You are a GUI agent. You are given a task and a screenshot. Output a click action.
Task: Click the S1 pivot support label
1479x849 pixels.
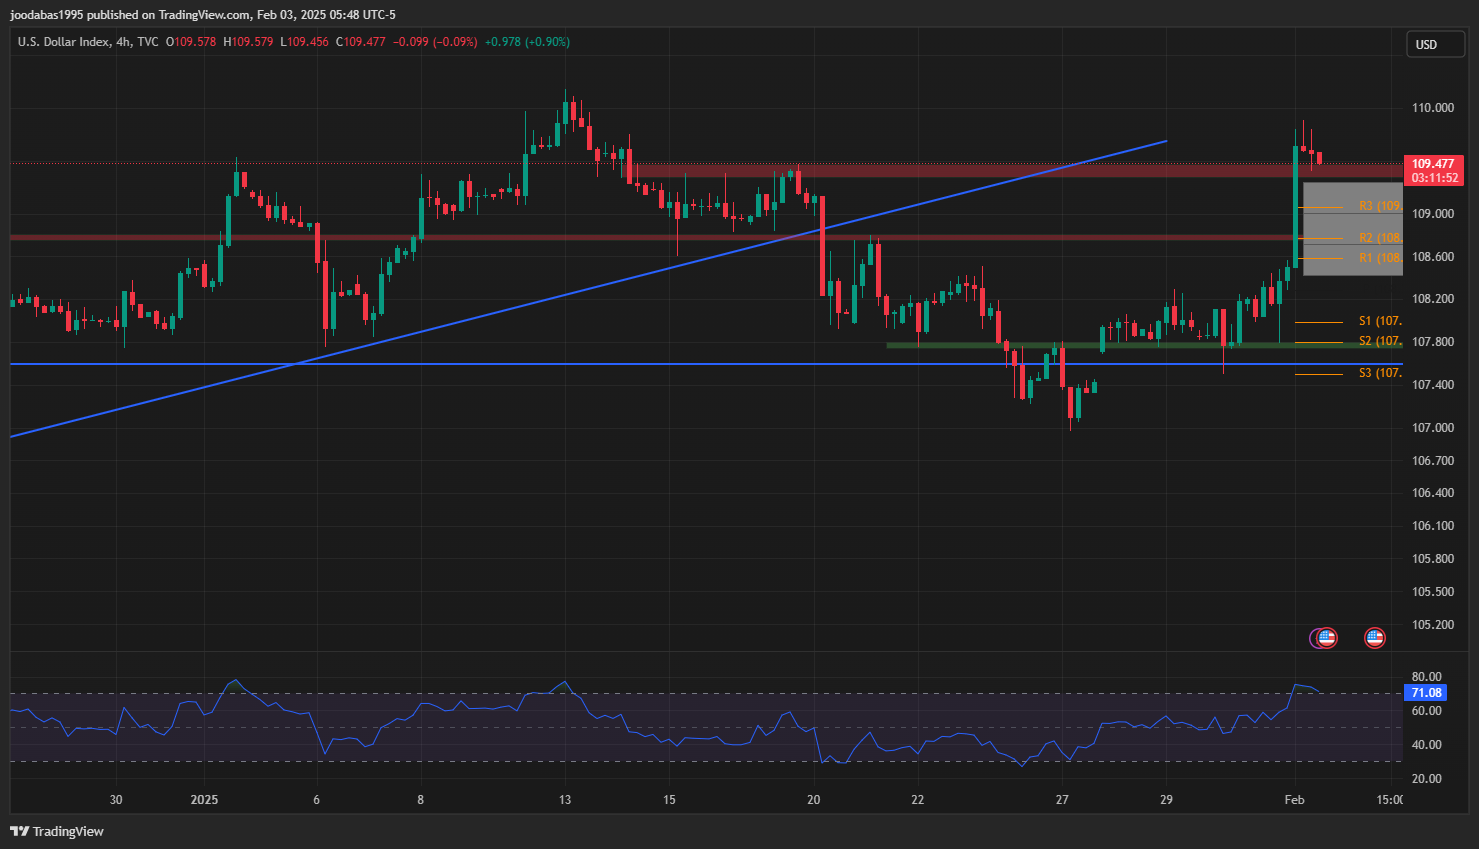(x=1379, y=321)
